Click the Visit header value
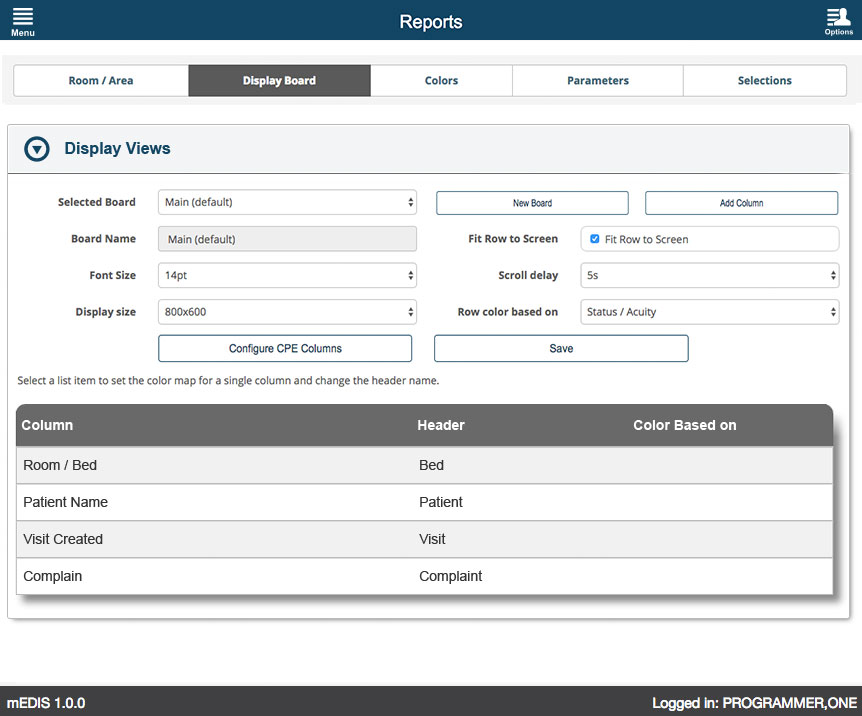This screenshot has width=862, height=716. click(432, 539)
